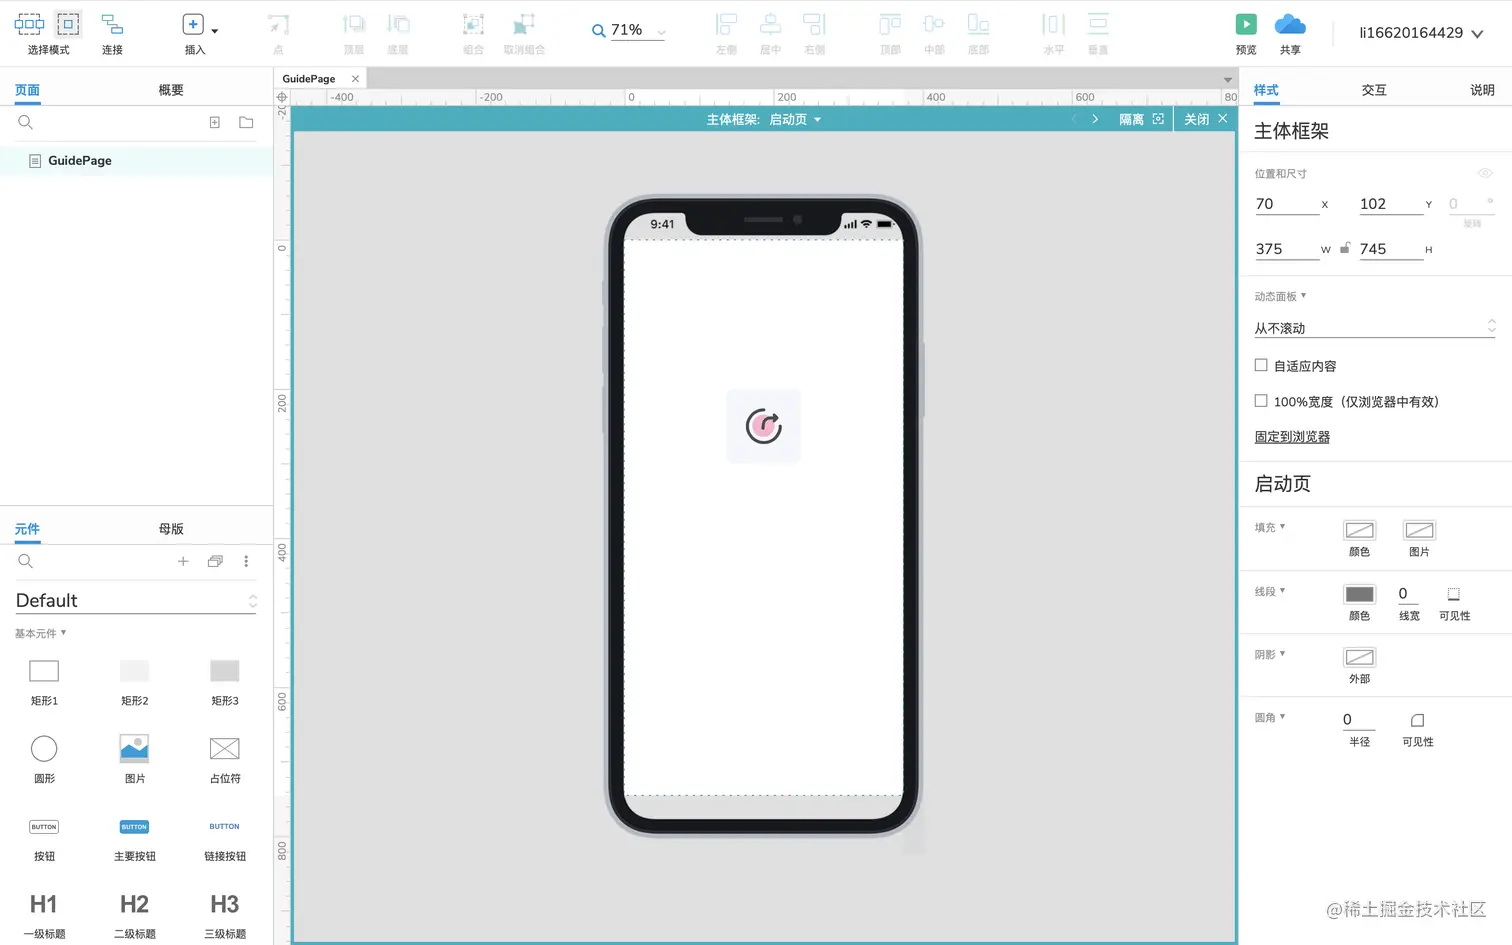Switch to the 交互 interactions tab
Screen dimensions: 1512x945
(x=1374, y=90)
